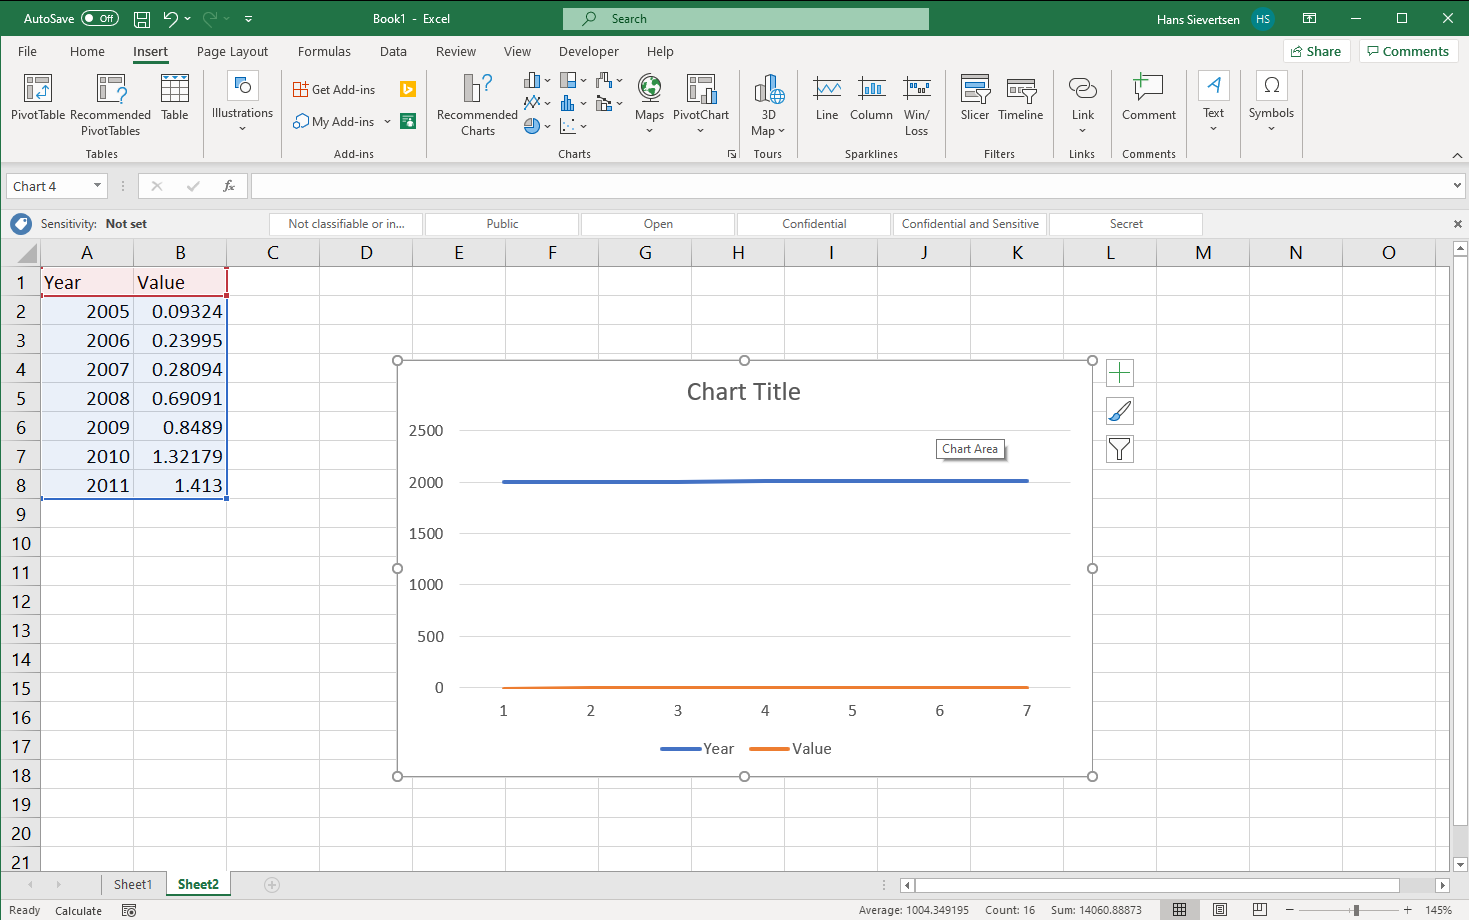
Task: Set sensitivity to Open
Action: tap(658, 224)
